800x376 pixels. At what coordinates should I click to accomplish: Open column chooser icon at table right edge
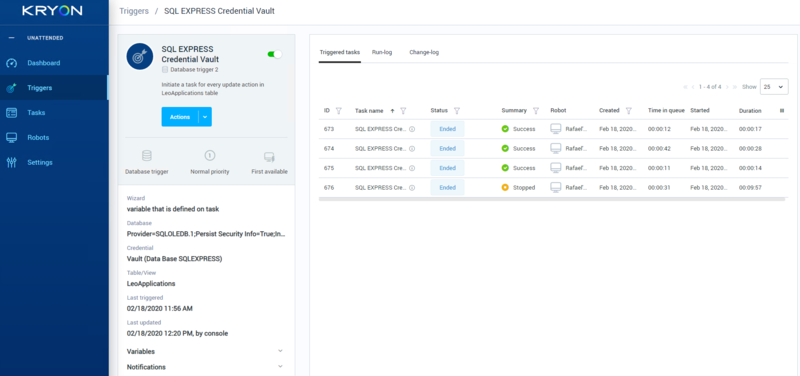click(x=782, y=111)
